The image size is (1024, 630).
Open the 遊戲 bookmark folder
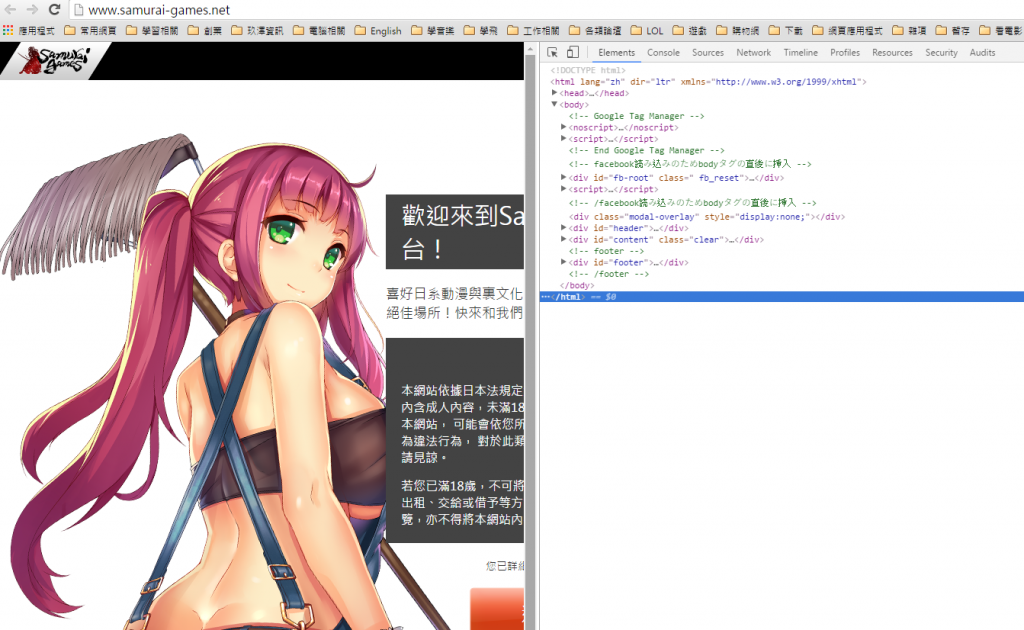coord(690,30)
